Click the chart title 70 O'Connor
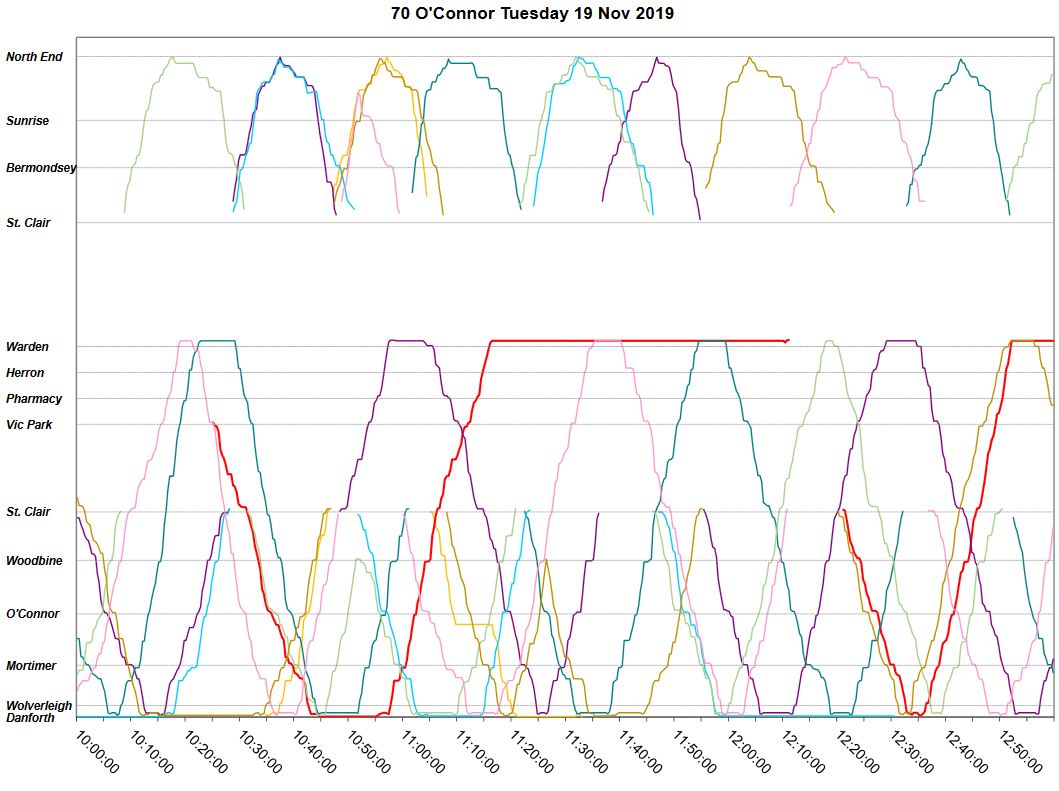Screen dimensions: 1059x791 [532, 14]
